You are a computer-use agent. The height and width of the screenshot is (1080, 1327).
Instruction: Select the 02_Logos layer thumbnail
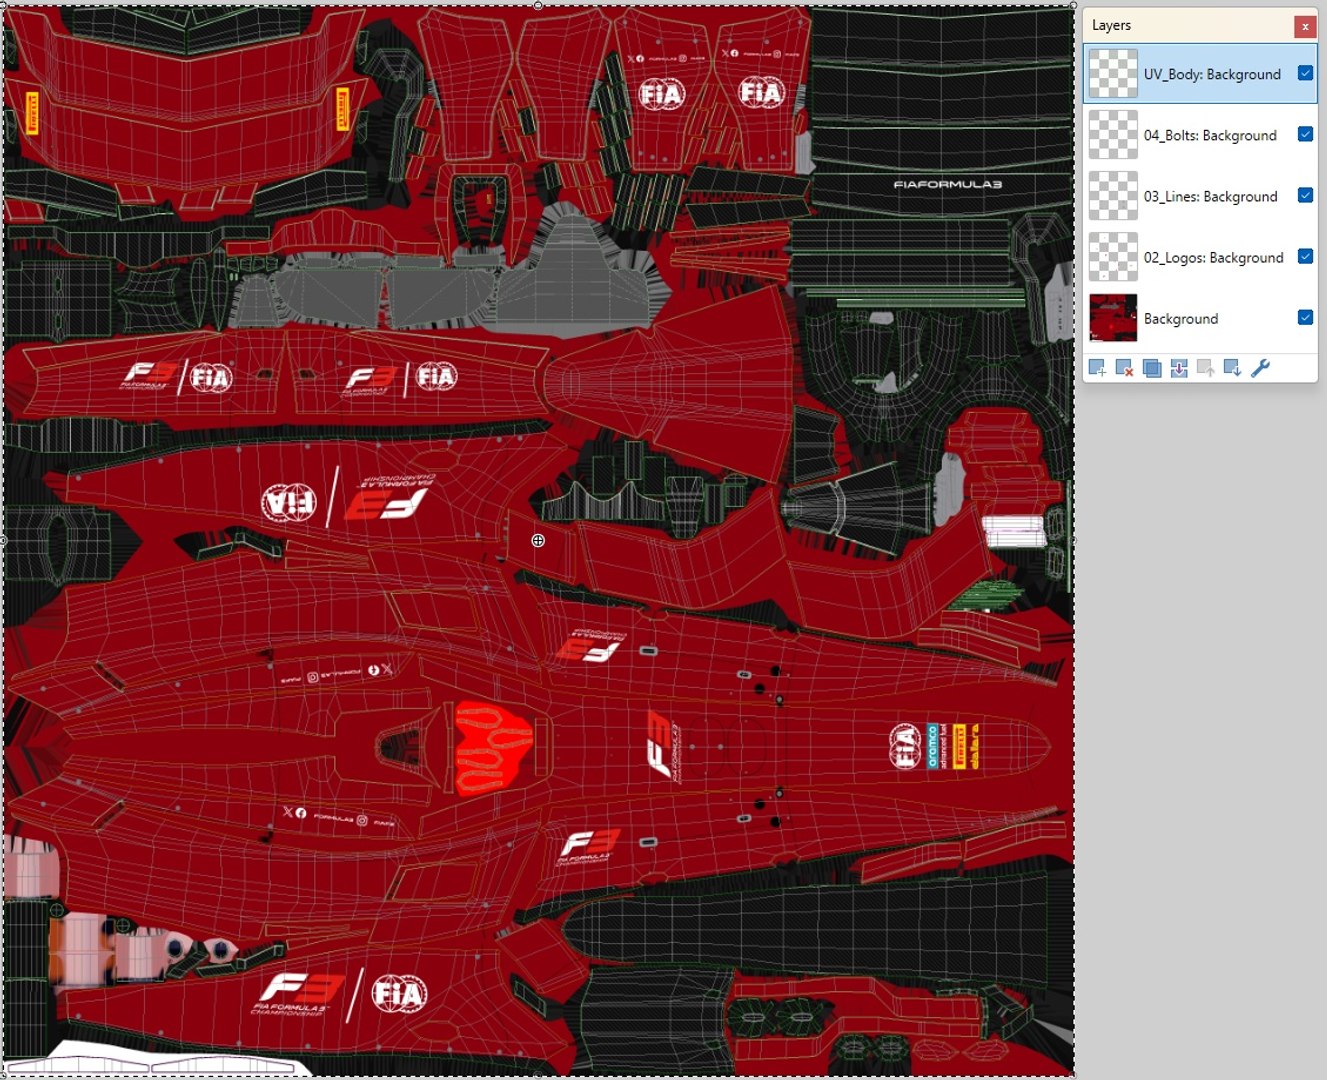point(1113,257)
